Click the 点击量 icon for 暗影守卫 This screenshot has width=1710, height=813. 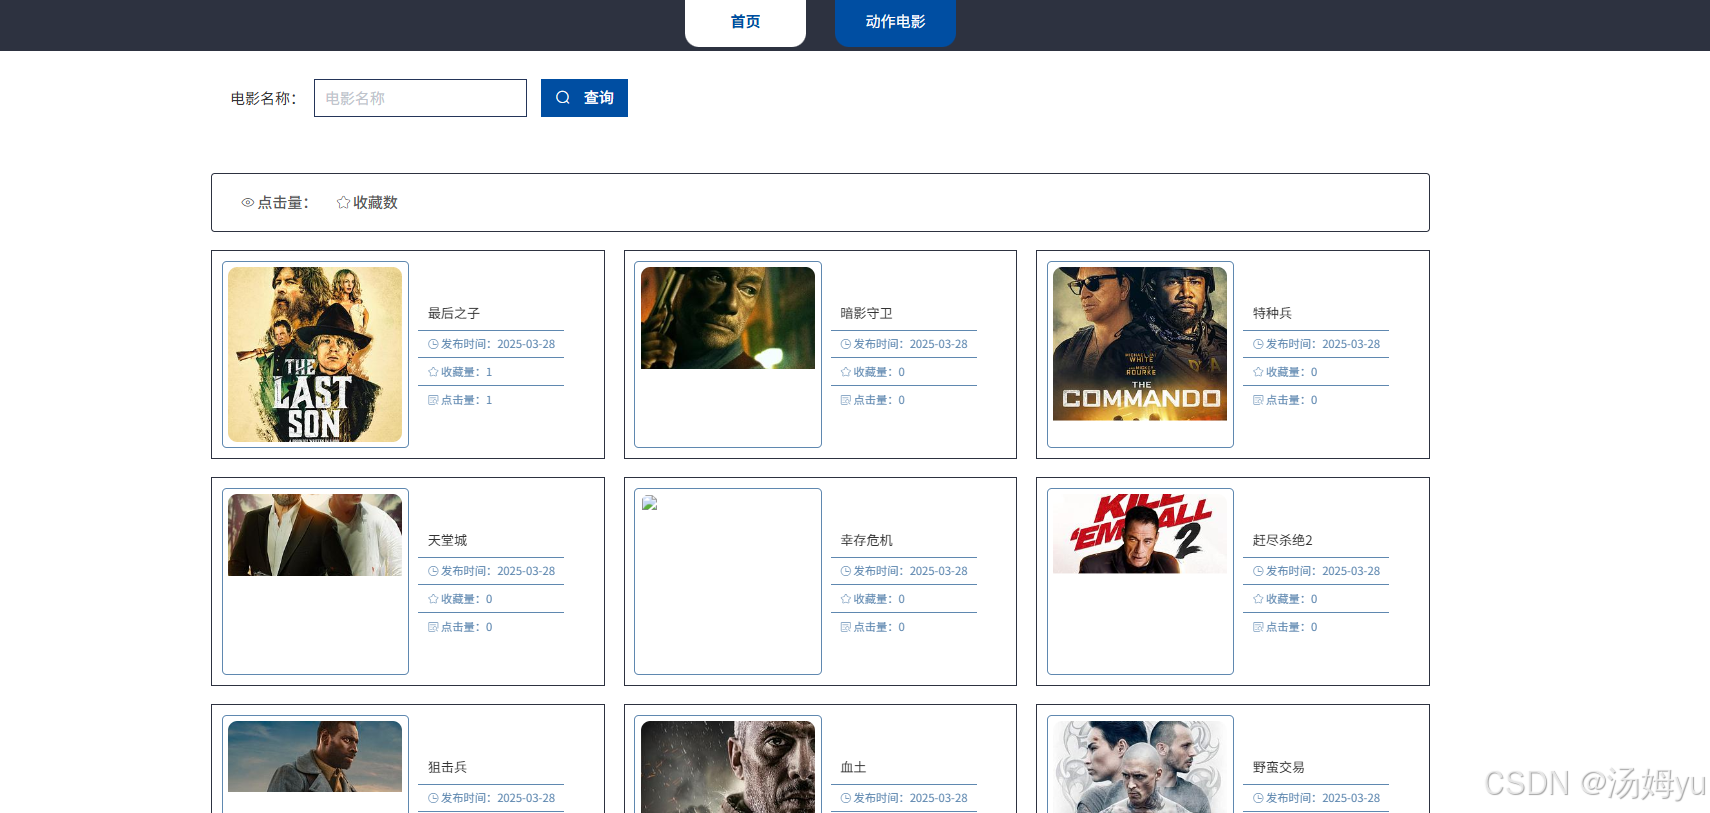(845, 400)
